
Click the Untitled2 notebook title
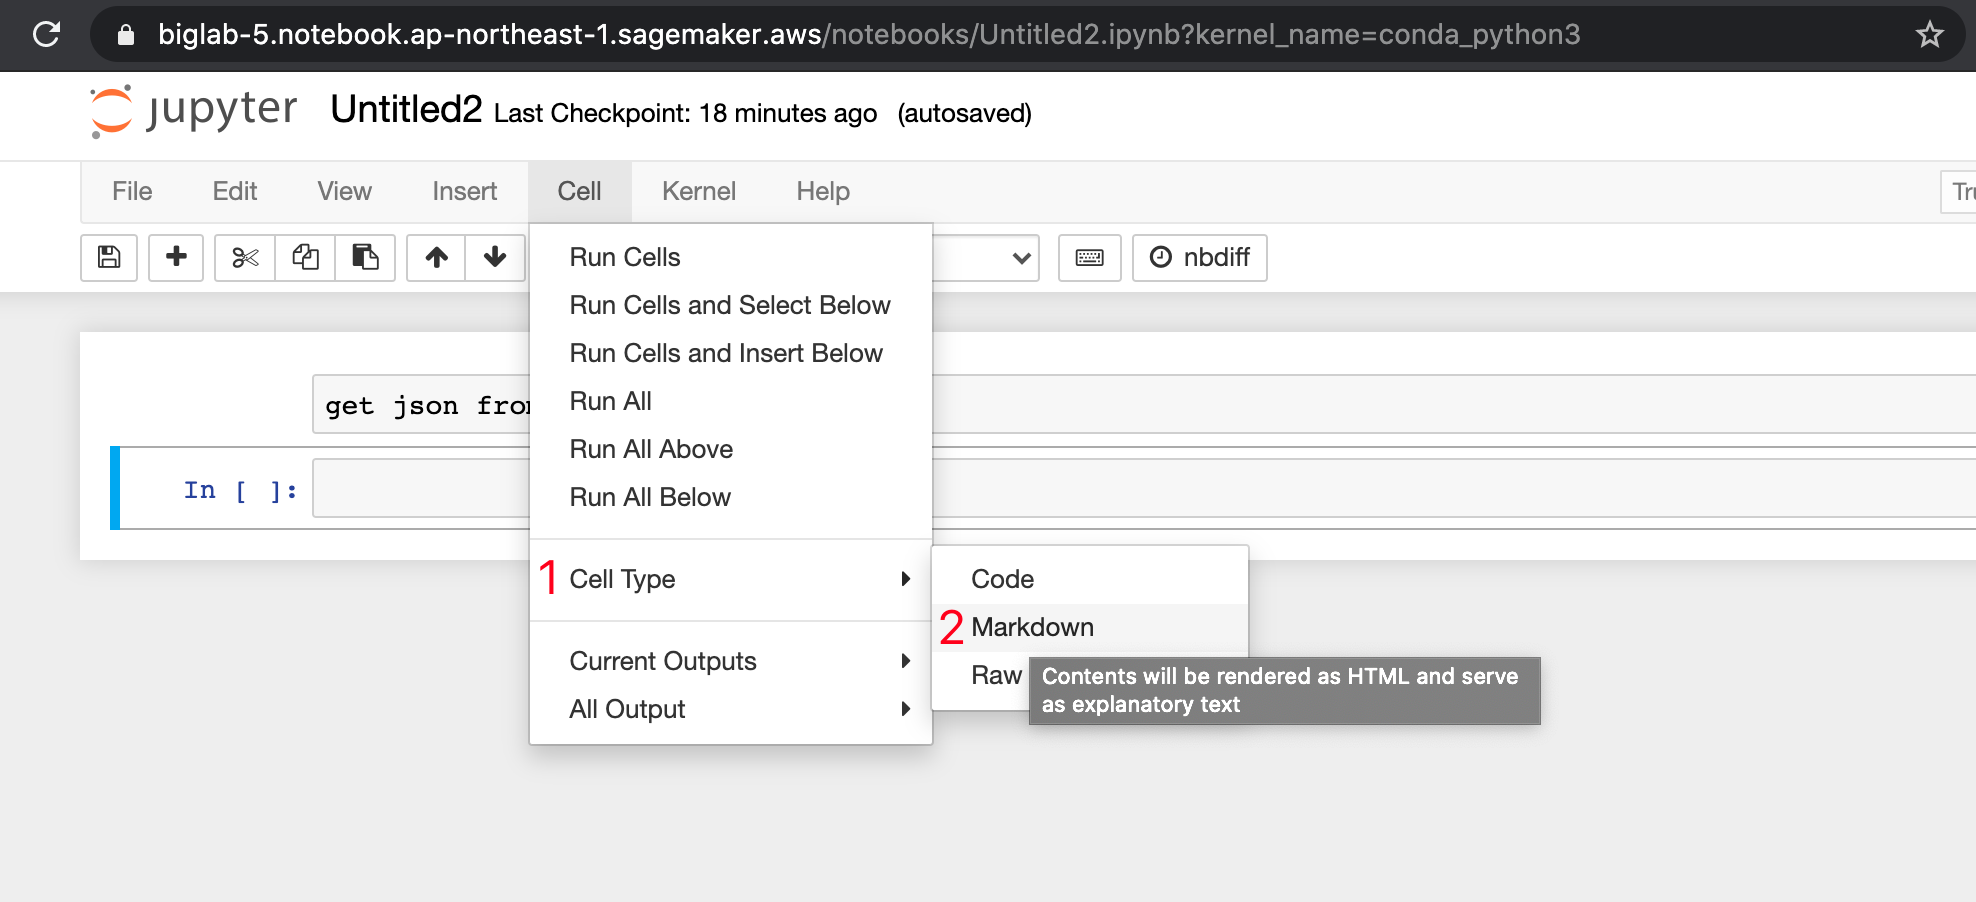point(406,109)
